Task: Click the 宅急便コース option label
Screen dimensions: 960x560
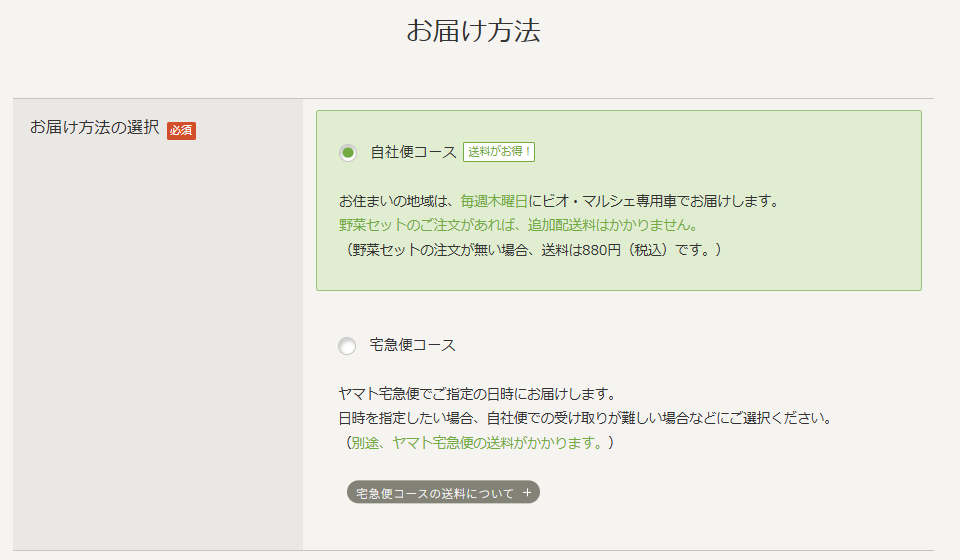Action: point(413,345)
